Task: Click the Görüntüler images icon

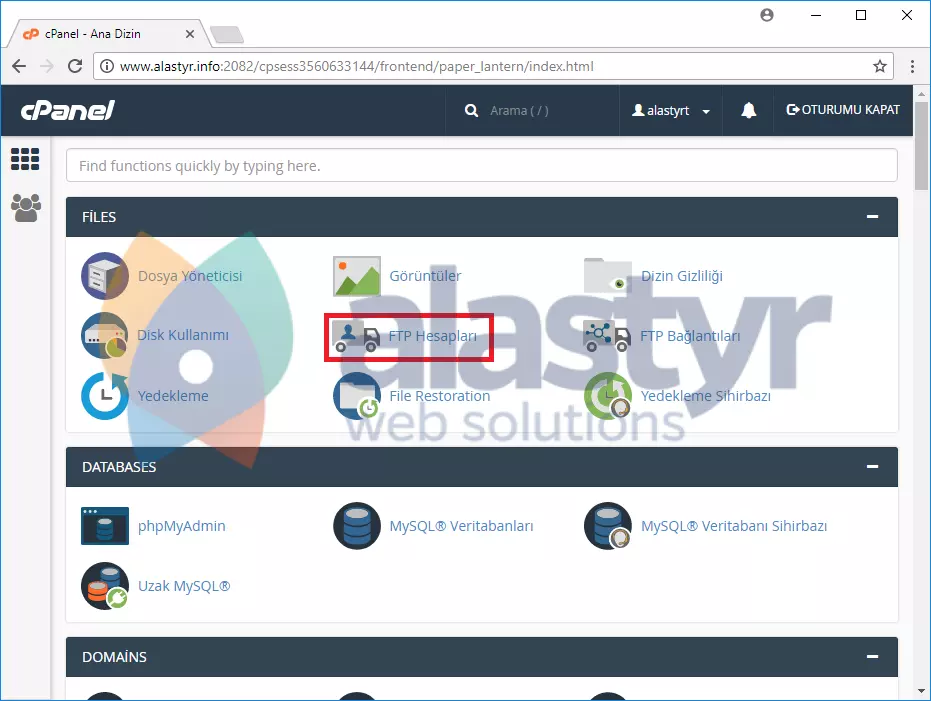Action: click(357, 276)
